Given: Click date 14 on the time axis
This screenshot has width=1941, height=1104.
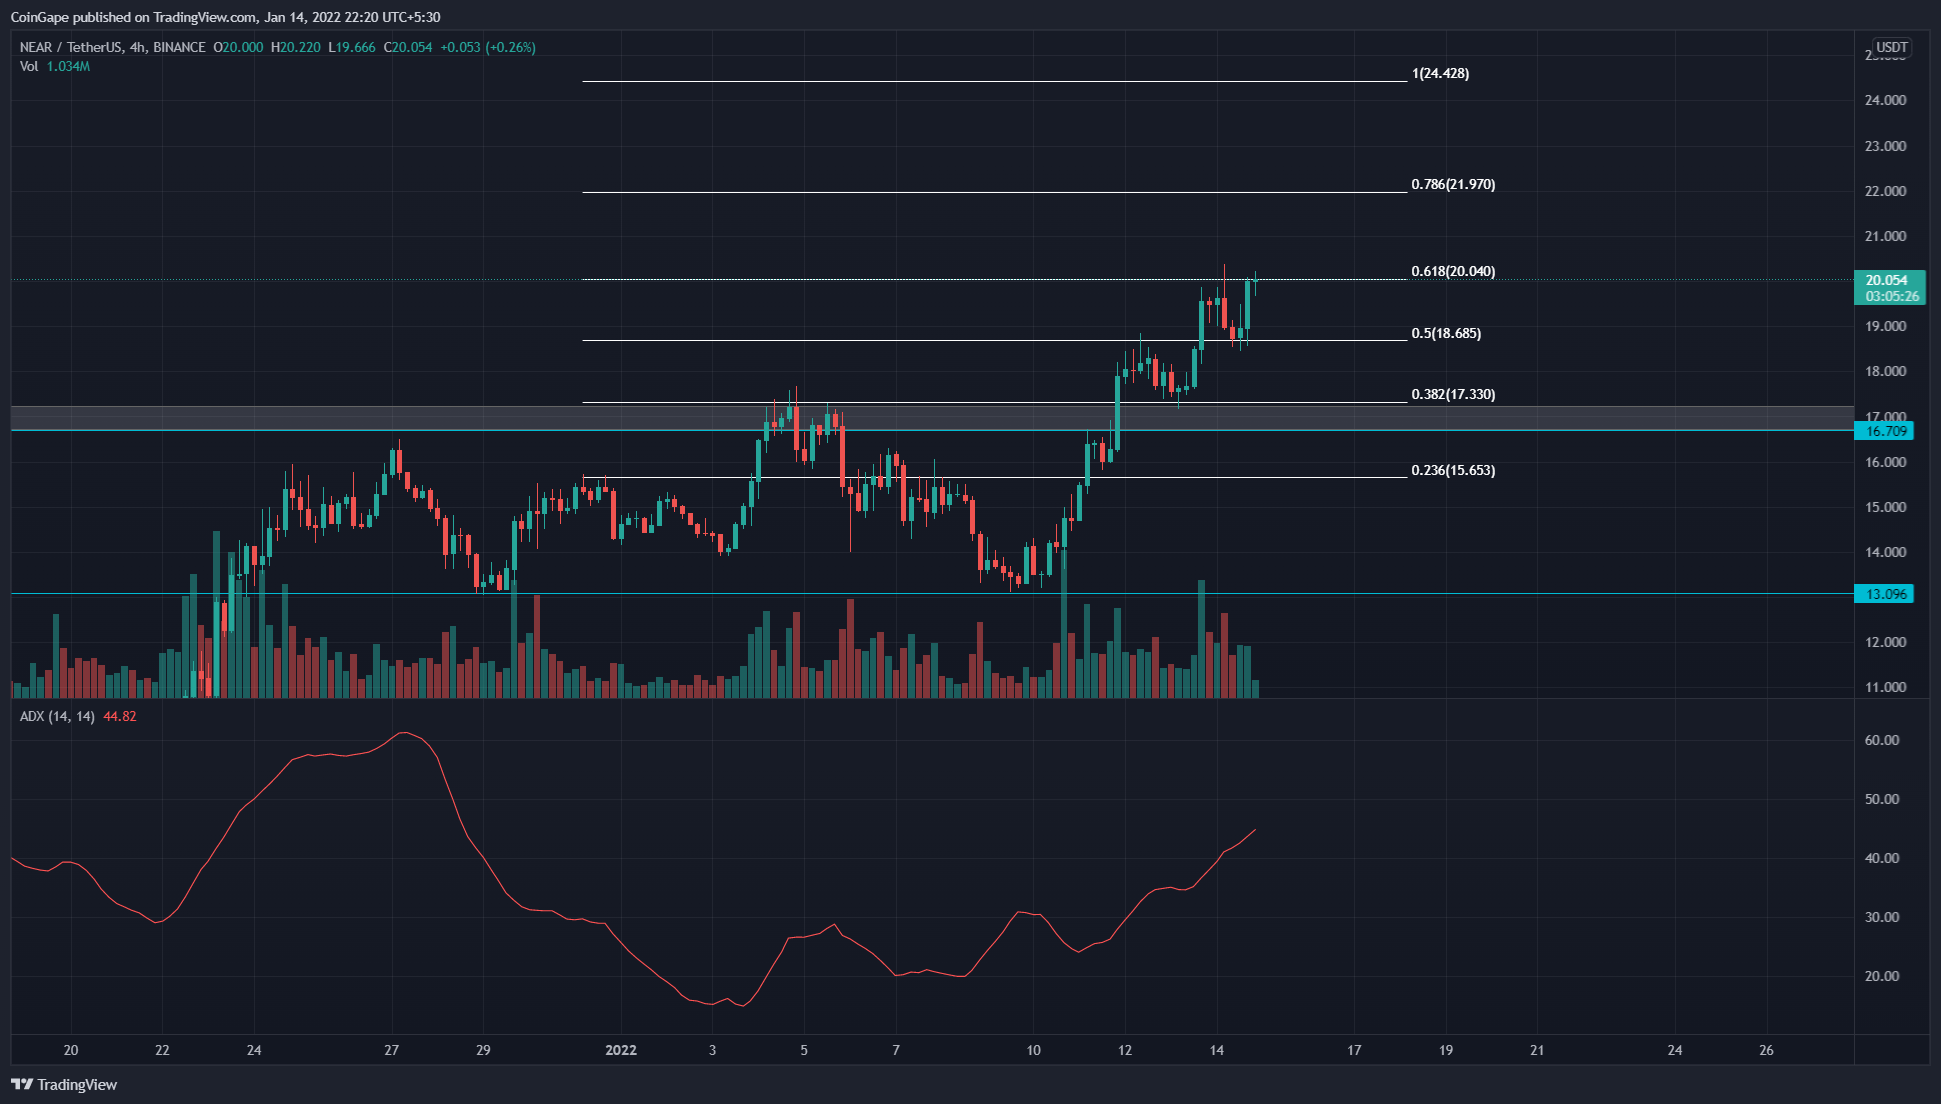Looking at the screenshot, I should (x=1216, y=1050).
